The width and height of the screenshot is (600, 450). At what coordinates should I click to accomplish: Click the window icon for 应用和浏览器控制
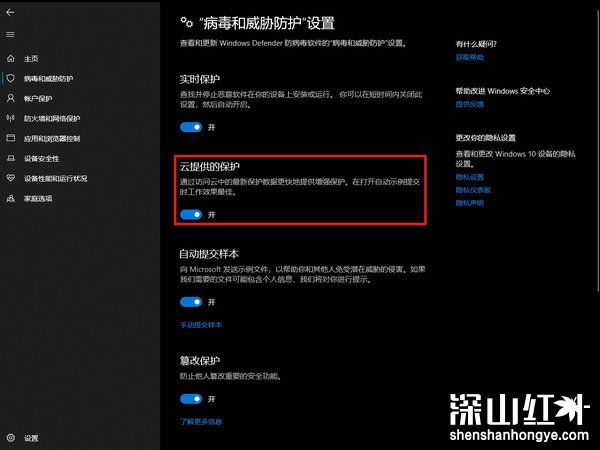(x=11, y=138)
